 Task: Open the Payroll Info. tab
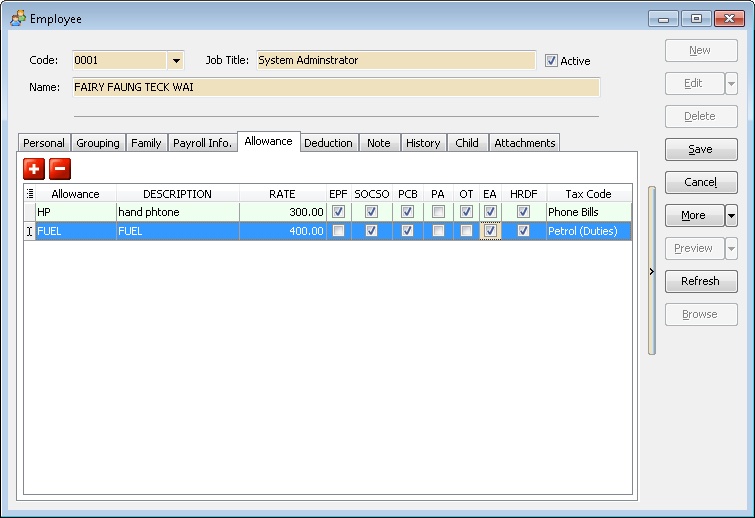click(x=202, y=143)
